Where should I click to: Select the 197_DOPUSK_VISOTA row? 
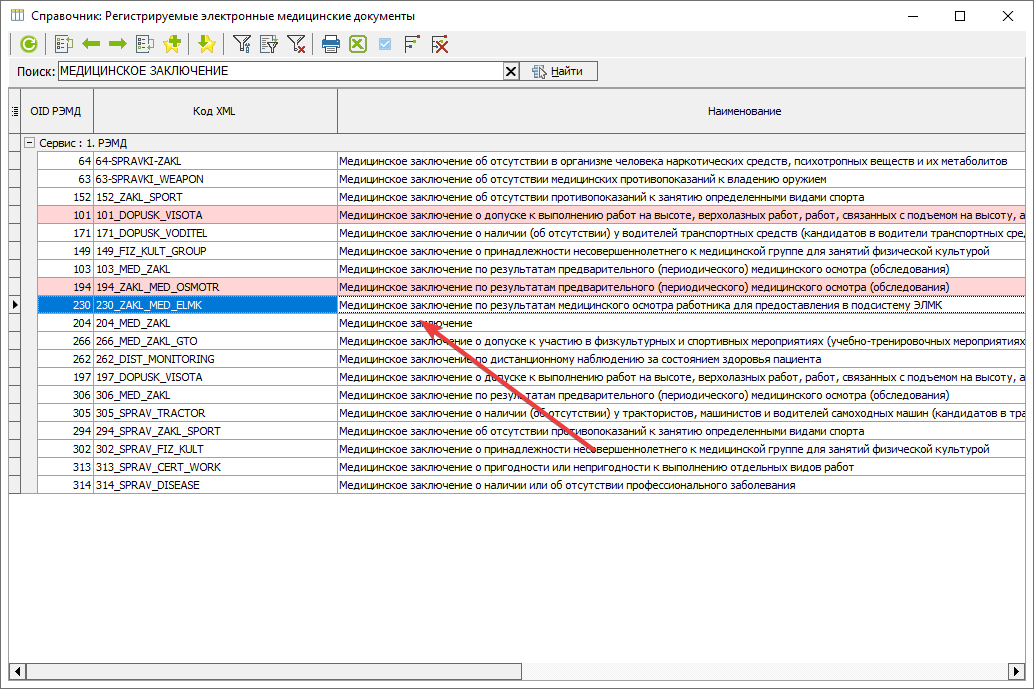[531, 377]
